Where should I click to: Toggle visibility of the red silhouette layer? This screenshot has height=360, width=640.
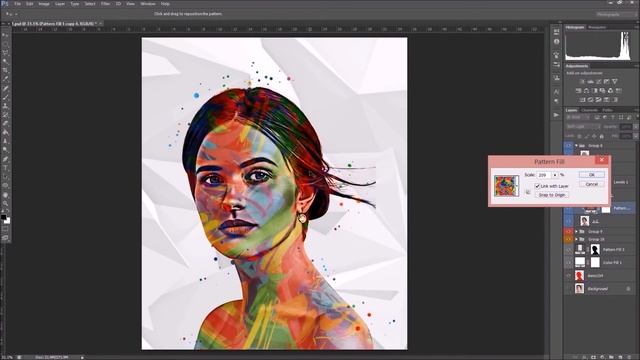[x=569, y=276]
